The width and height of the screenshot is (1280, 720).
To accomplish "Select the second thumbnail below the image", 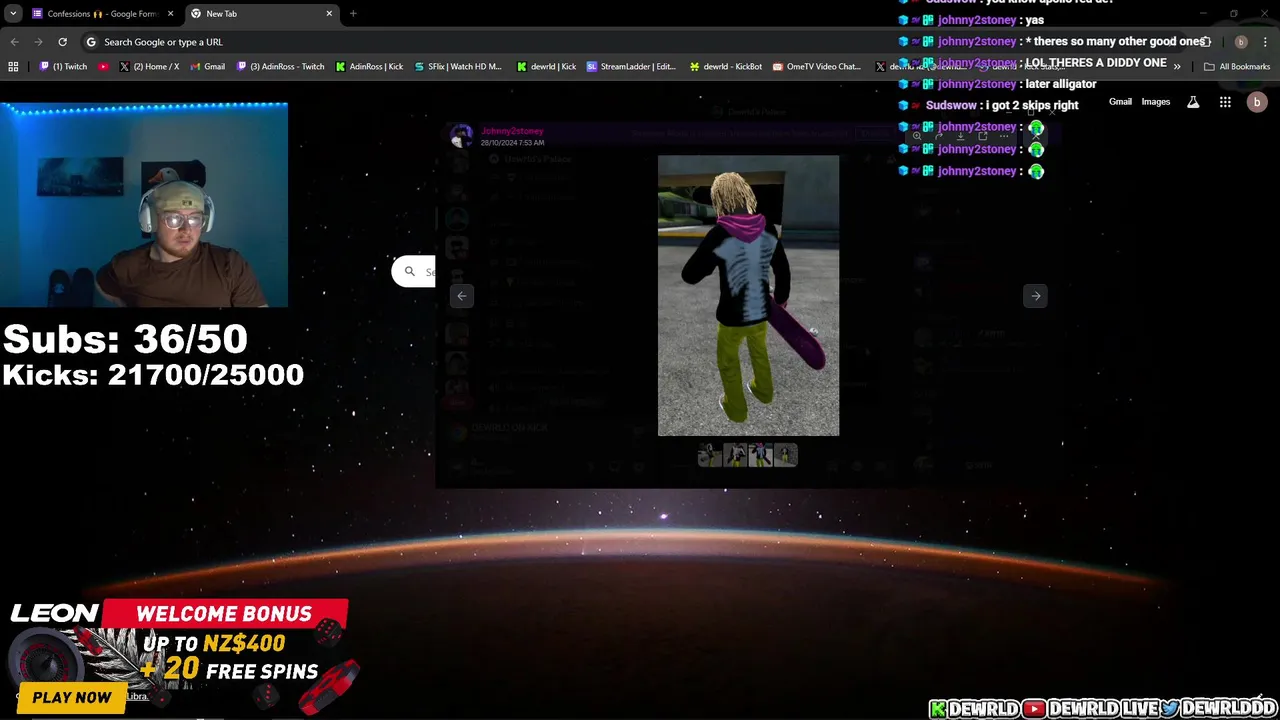I will [735, 455].
